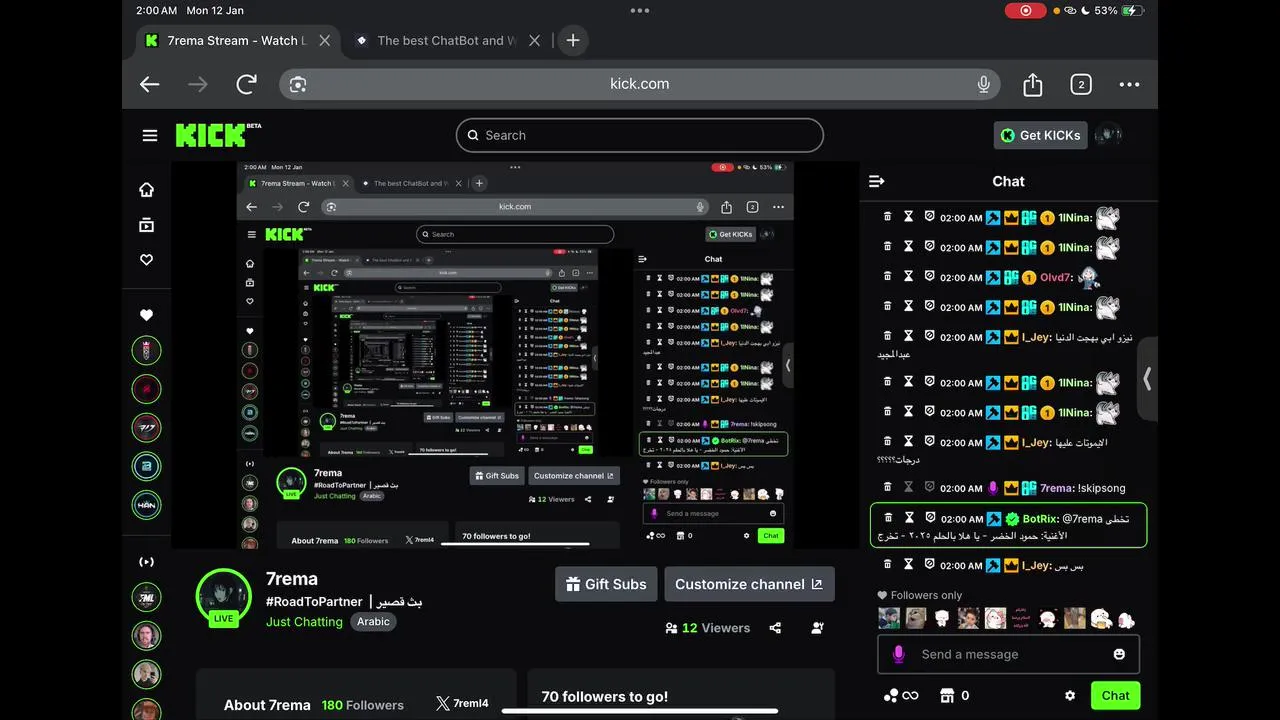
Task: Delete the BotRix chat message
Action: pos(887,518)
